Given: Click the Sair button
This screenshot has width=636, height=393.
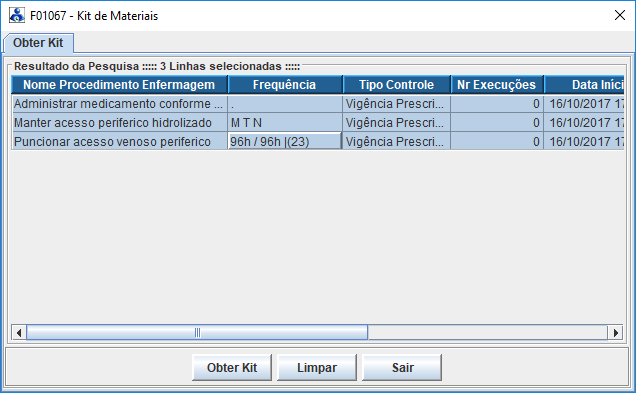Looking at the screenshot, I should pos(402,367).
